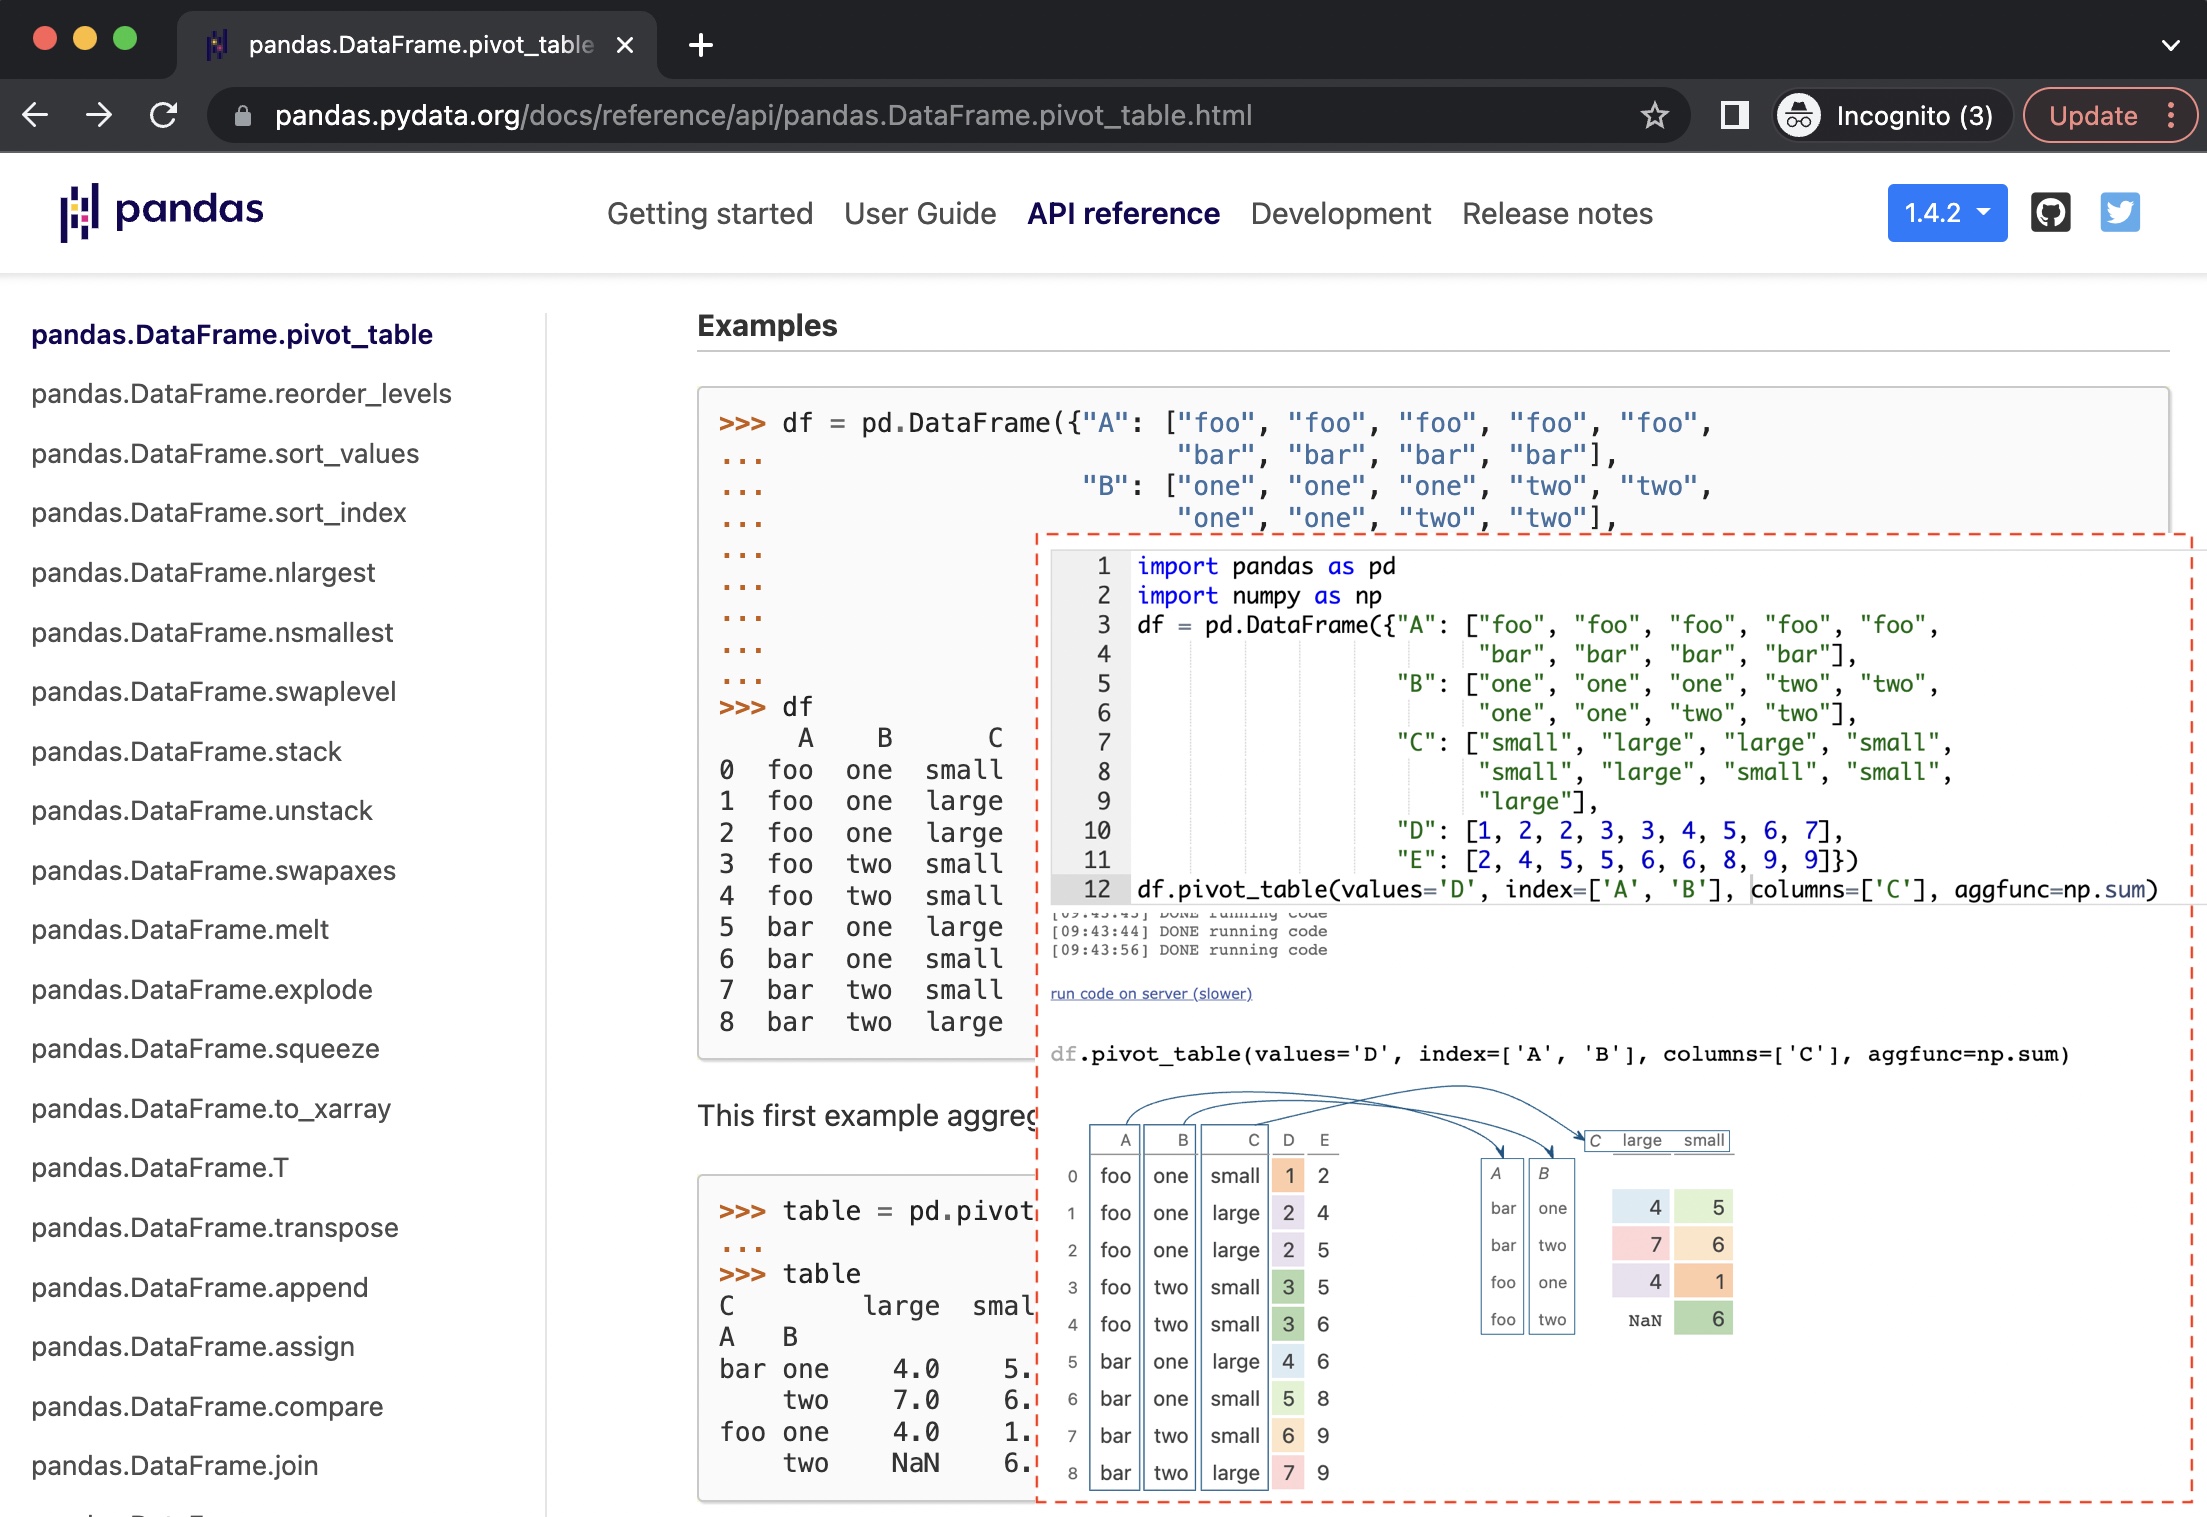Screen dimensions: 2207x1517
Task: Open the Chrome three-dot menu
Action: pos(2170,116)
